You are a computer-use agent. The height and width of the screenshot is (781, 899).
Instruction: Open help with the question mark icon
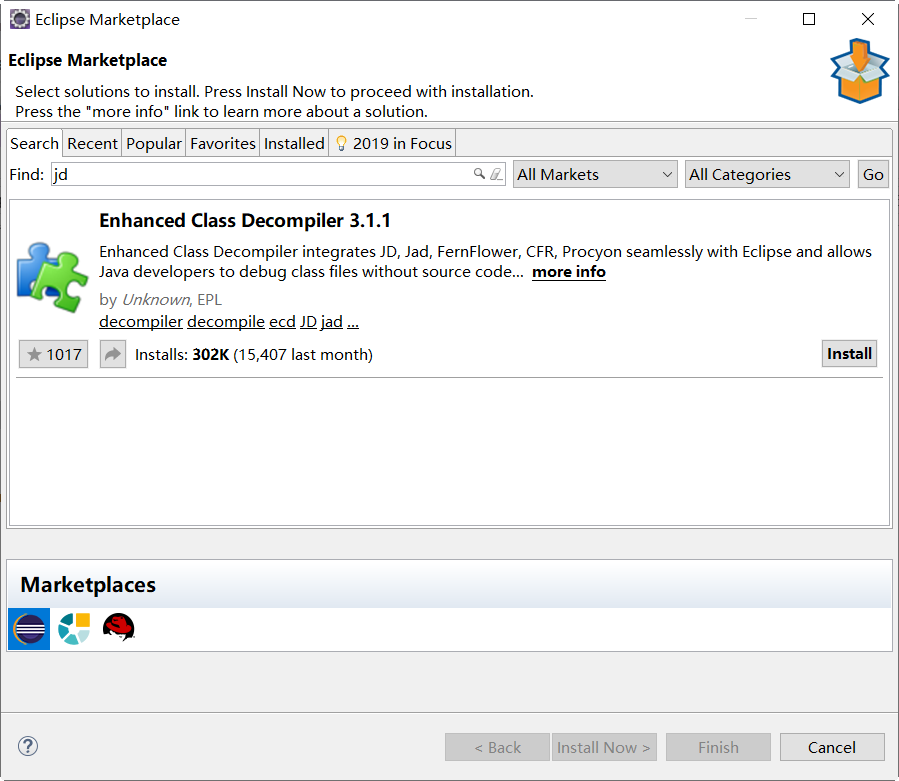[x=28, y=746]
